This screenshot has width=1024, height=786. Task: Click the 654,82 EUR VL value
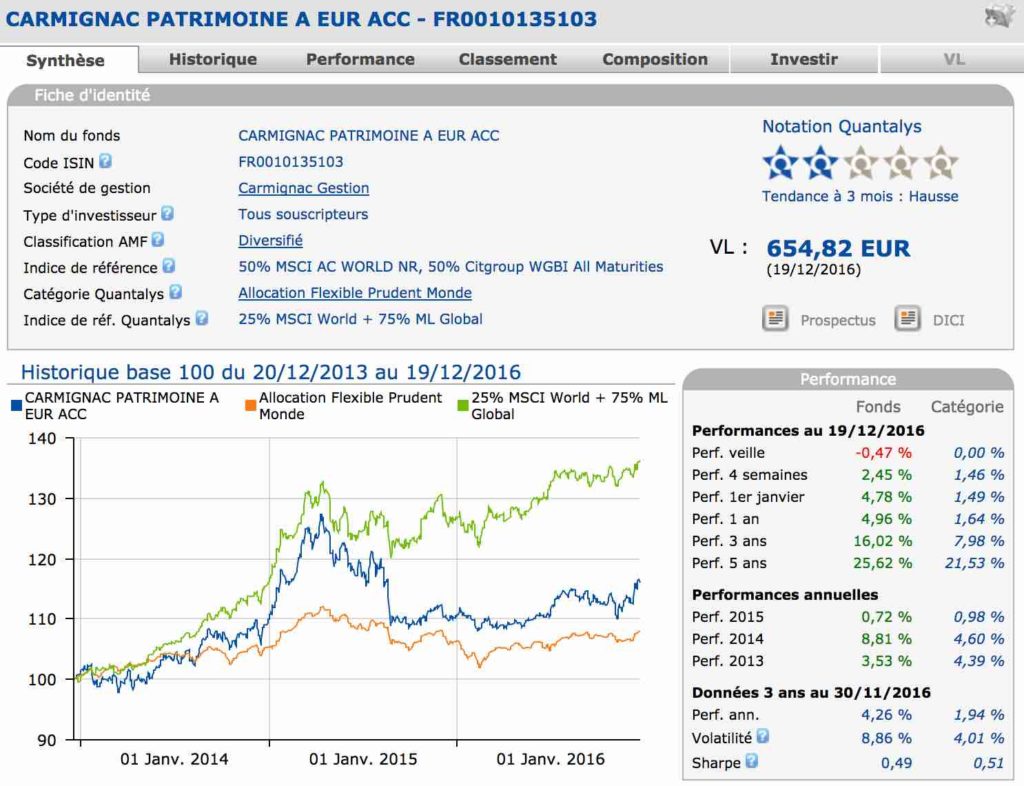tap(838, 248)
